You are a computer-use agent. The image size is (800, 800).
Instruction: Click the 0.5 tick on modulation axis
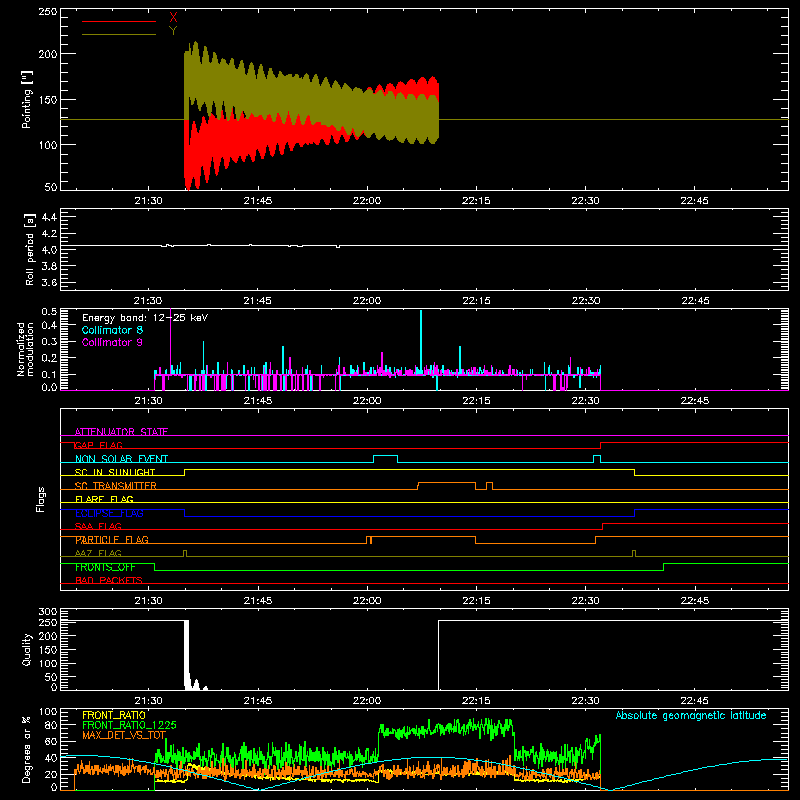[x=49, y=312]
